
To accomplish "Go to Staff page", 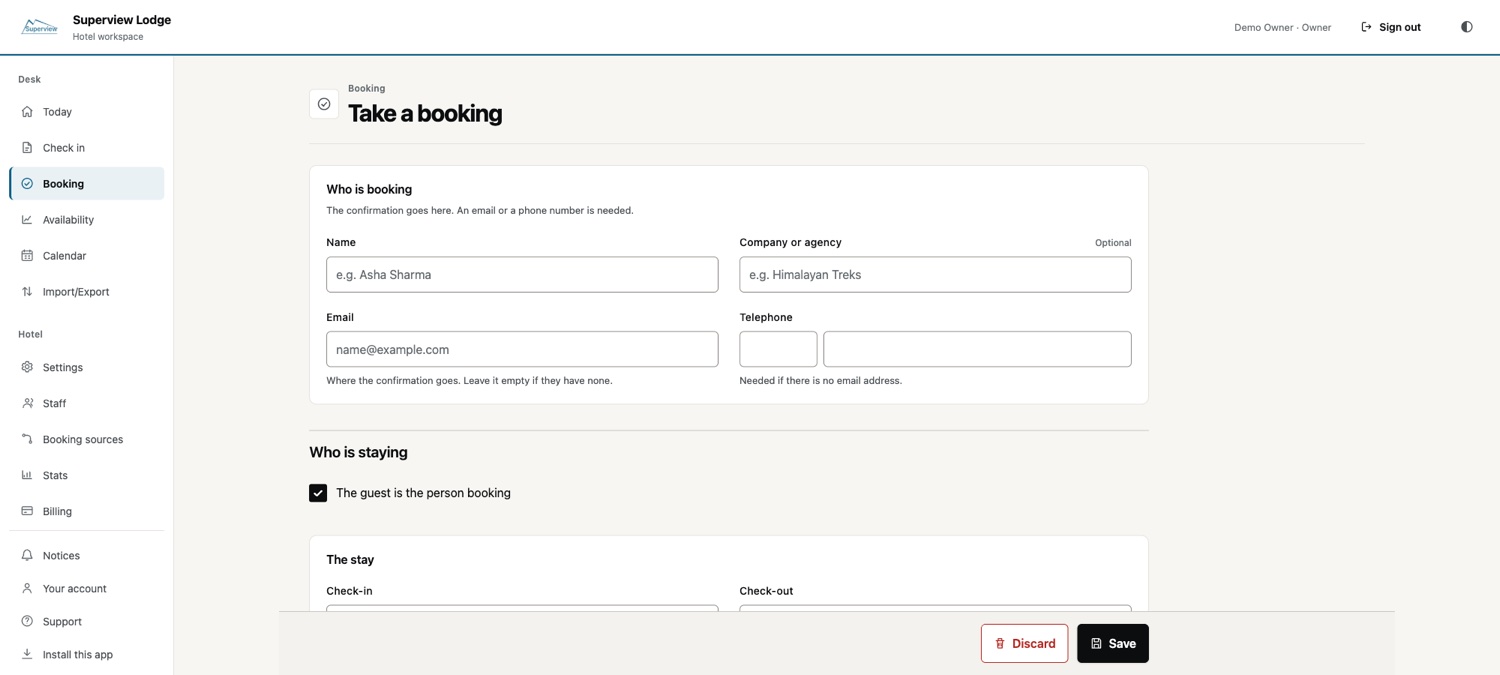I will click(87, 403).
